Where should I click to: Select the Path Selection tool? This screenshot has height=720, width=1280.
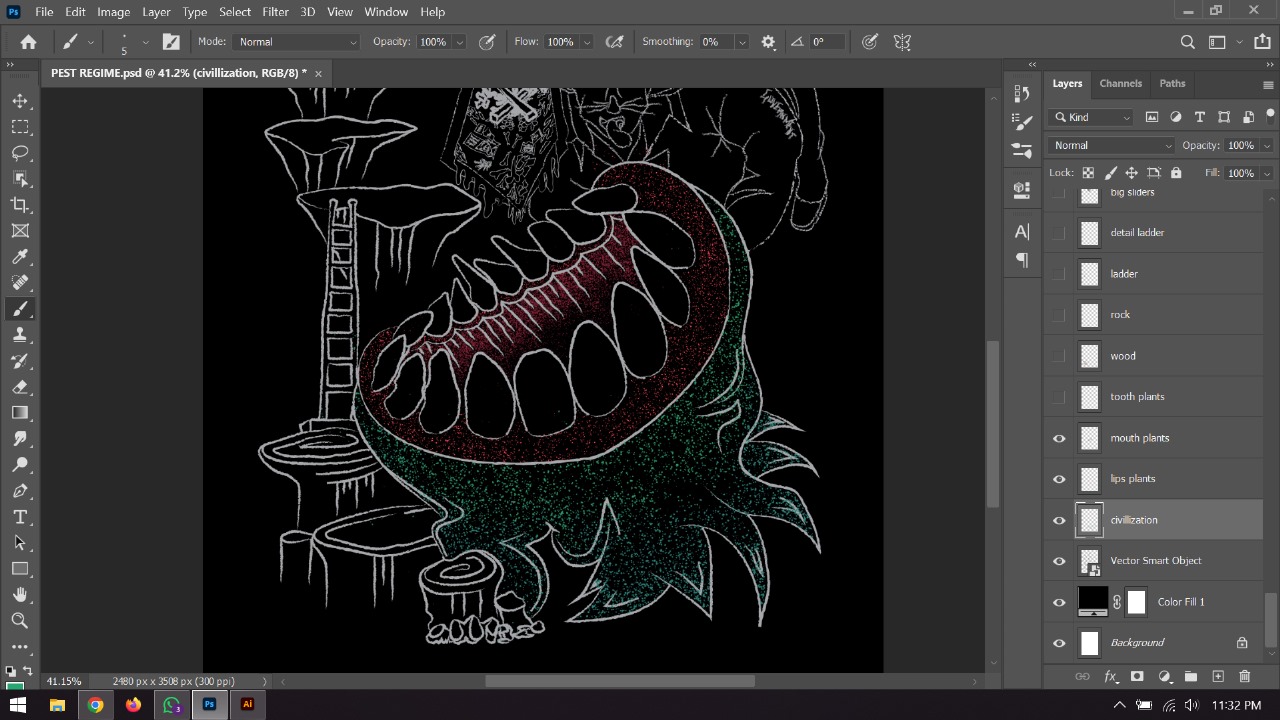[x=20, y=543]
